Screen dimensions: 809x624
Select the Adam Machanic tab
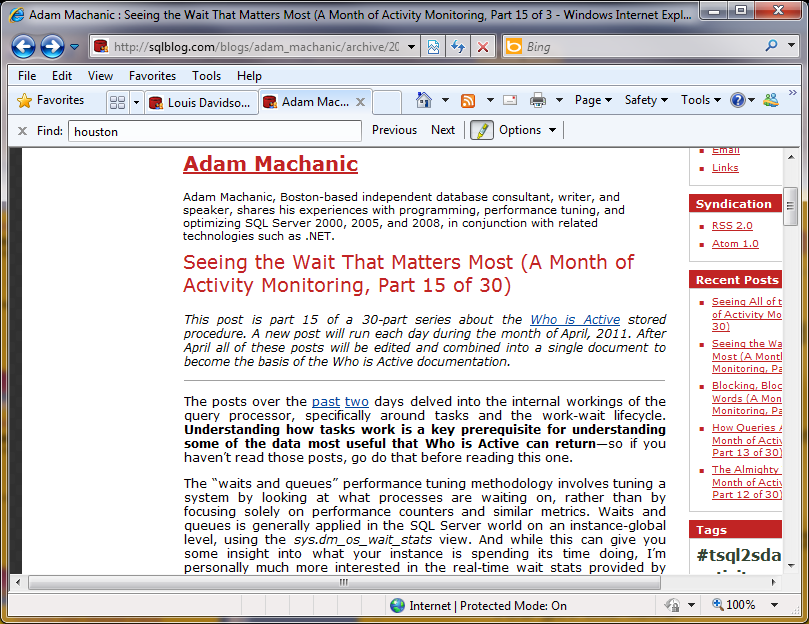tap(309, 102)
